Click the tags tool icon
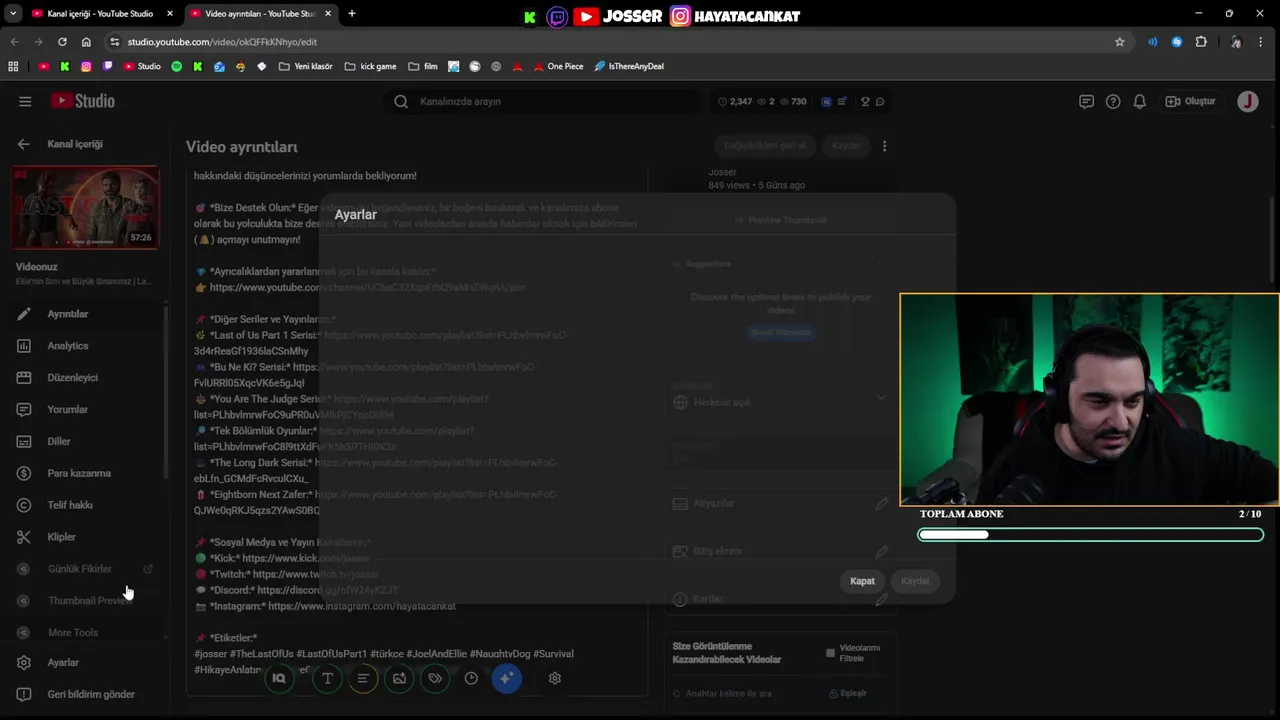This screenshot has width=1280, height=720. (435, 678)
